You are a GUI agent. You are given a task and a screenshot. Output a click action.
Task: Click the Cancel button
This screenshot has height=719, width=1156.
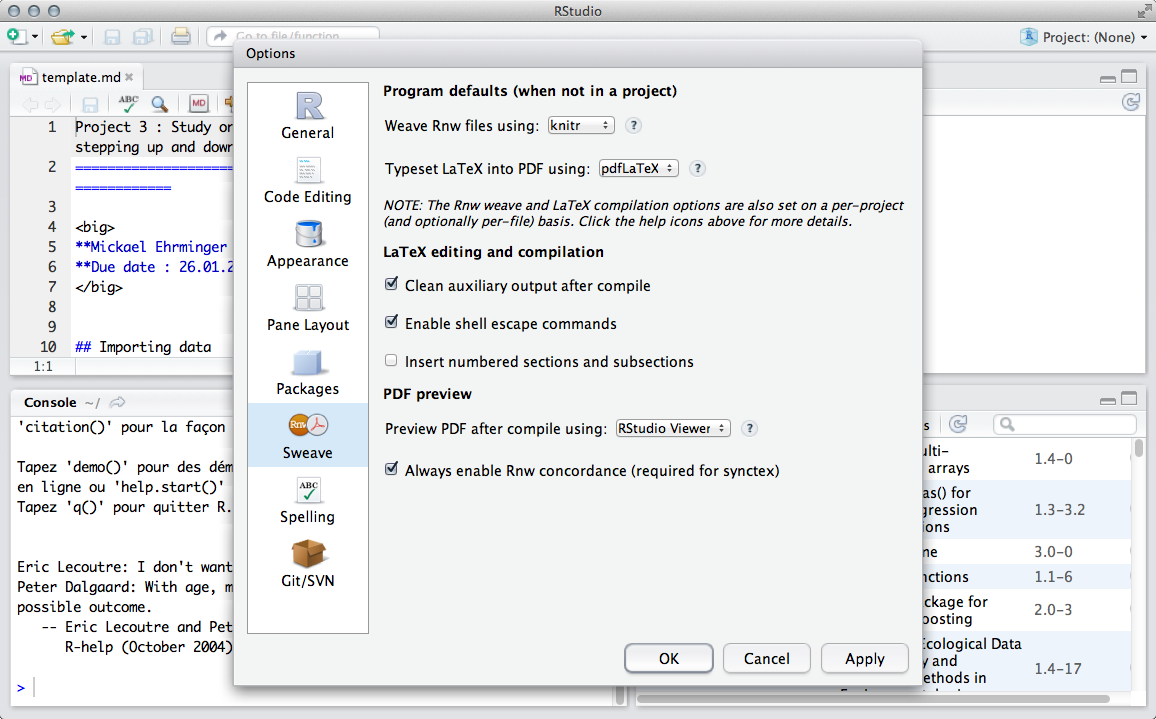pyautogui.click(x=766, y=658)
